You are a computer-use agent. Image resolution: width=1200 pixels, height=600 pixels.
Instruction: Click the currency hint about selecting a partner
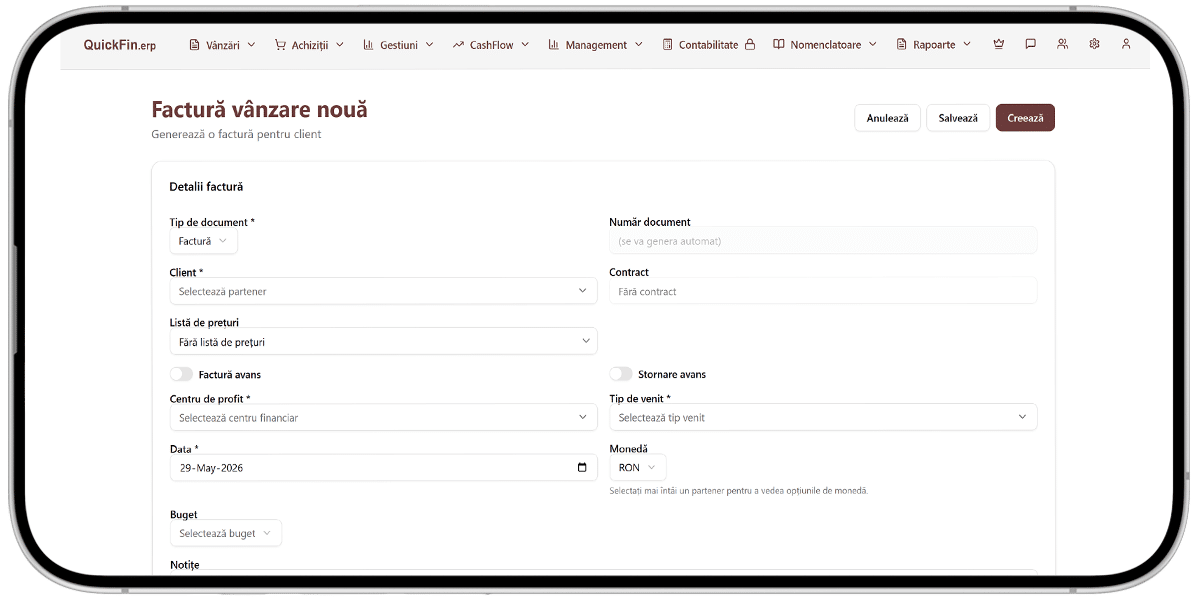pos(739,491)
